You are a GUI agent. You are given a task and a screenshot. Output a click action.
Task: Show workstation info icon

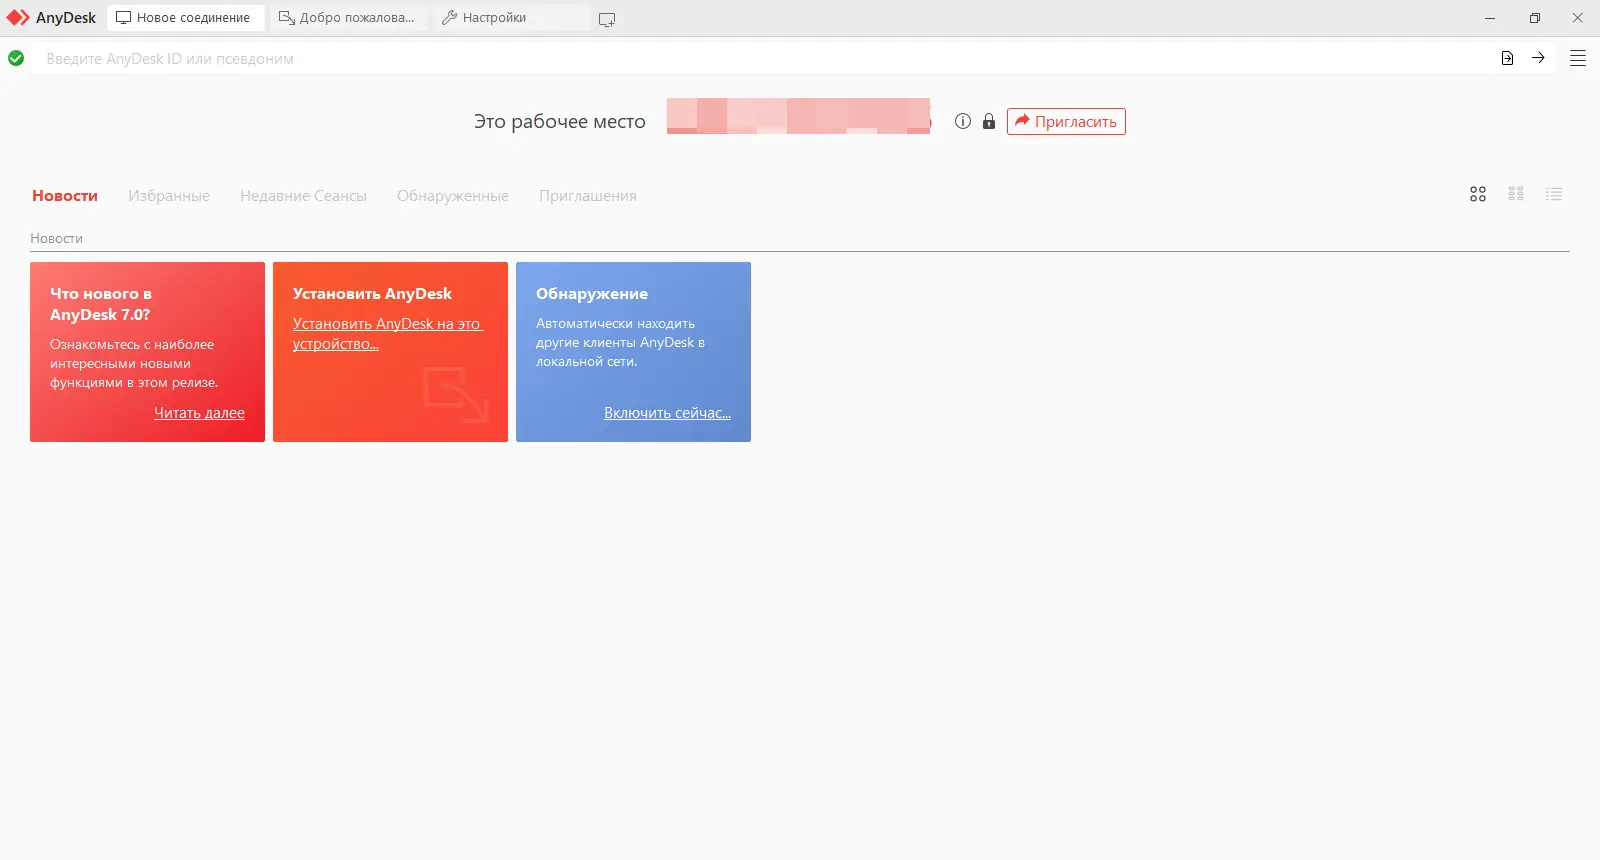(963, 121)
